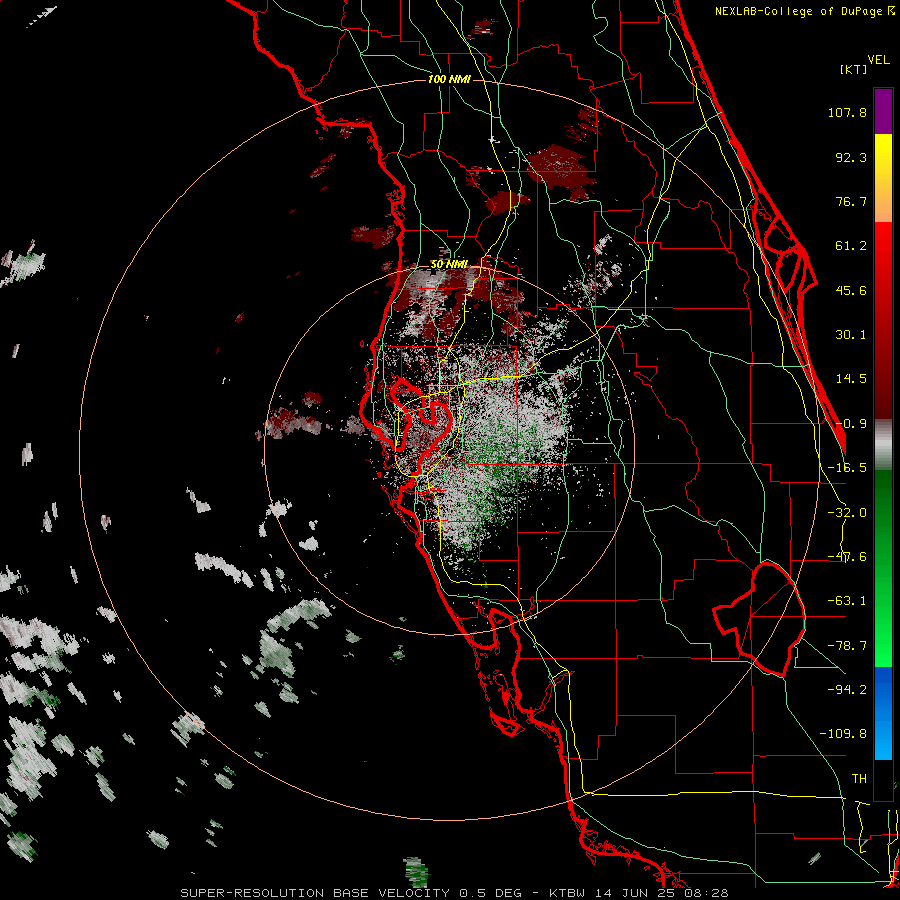This screenshot has height=900, width=900.
Task: Click the TH legend label
Action: [x=859, y=779]
